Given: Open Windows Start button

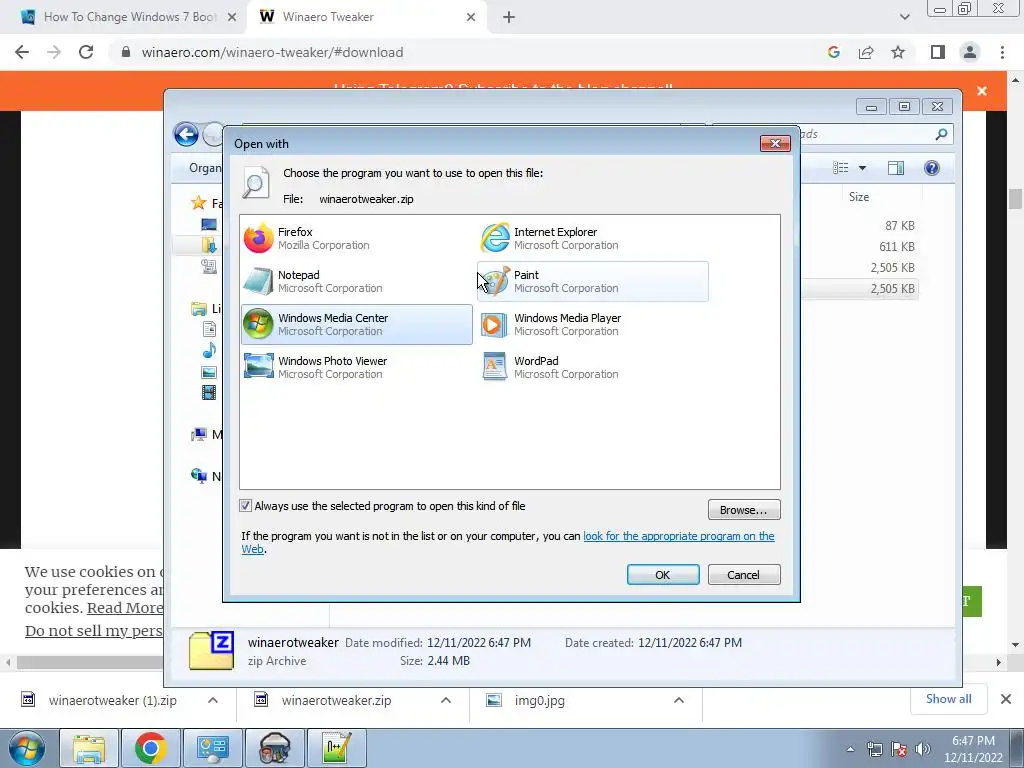Looking at the screenshot, I should (26, 748).
